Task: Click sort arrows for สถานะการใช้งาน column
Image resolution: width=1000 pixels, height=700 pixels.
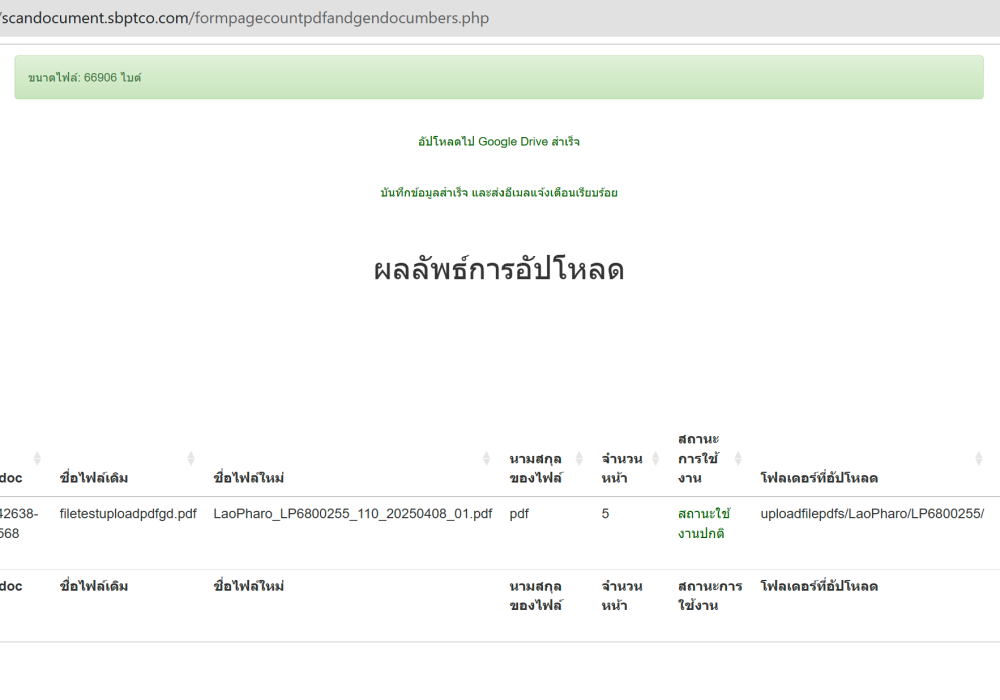Action: coord(738,458)
